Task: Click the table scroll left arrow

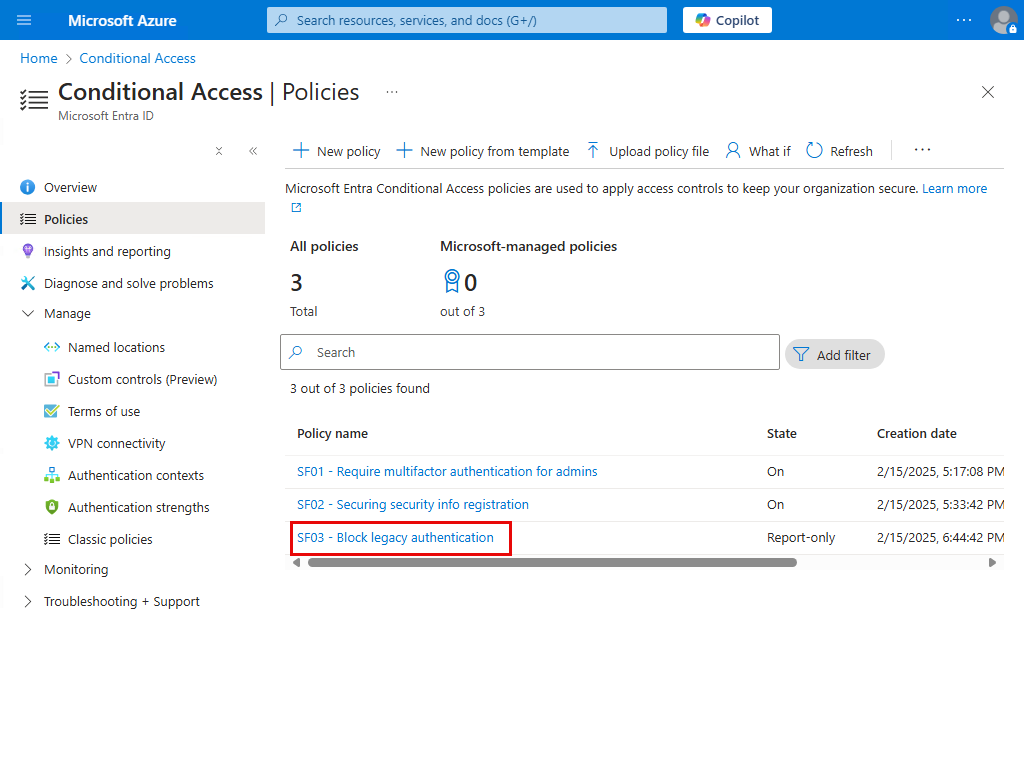Action: [296, 562]
